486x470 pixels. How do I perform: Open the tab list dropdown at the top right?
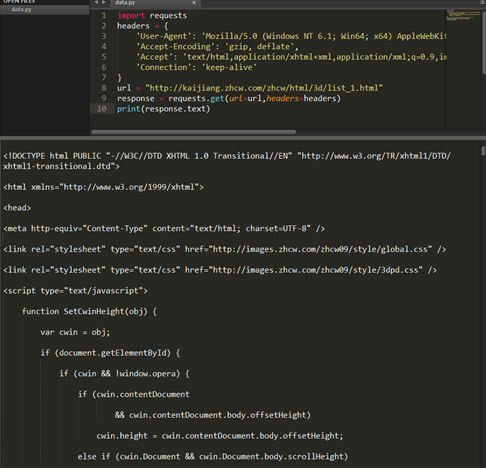(483, 2)
